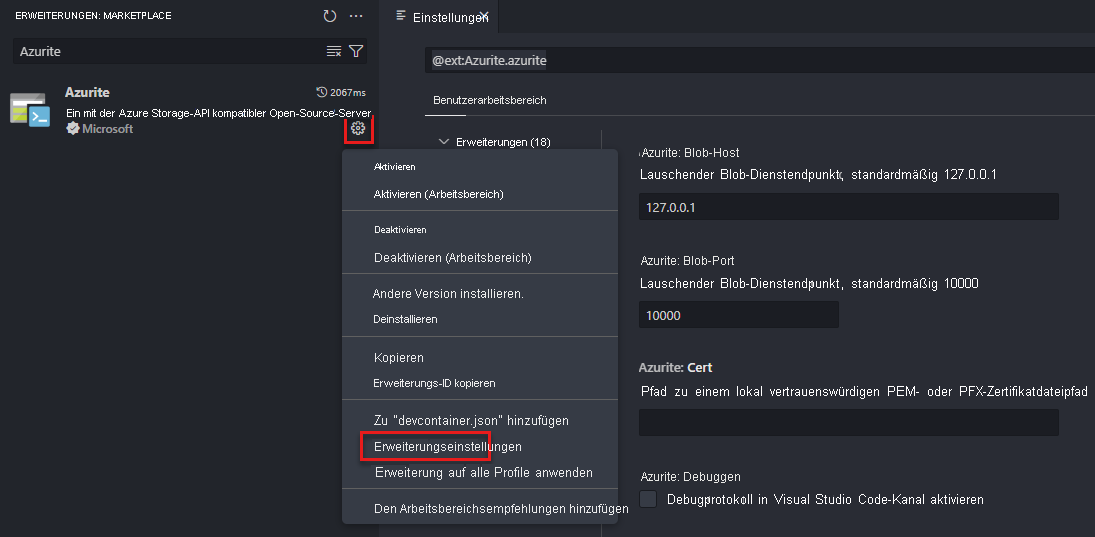This screenshot has width=1095, height=537.
Task: Clear the extensions search results
Action: click(x=334, y=51)
